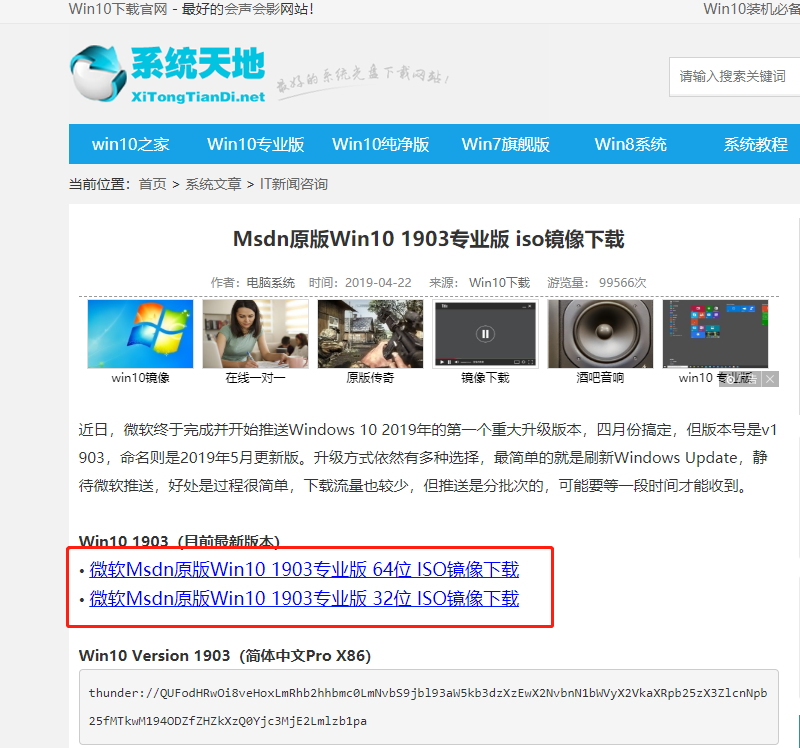Click the Win10下载 source text
The width and height of the screenshot is (800, 748).
(499, 283)
